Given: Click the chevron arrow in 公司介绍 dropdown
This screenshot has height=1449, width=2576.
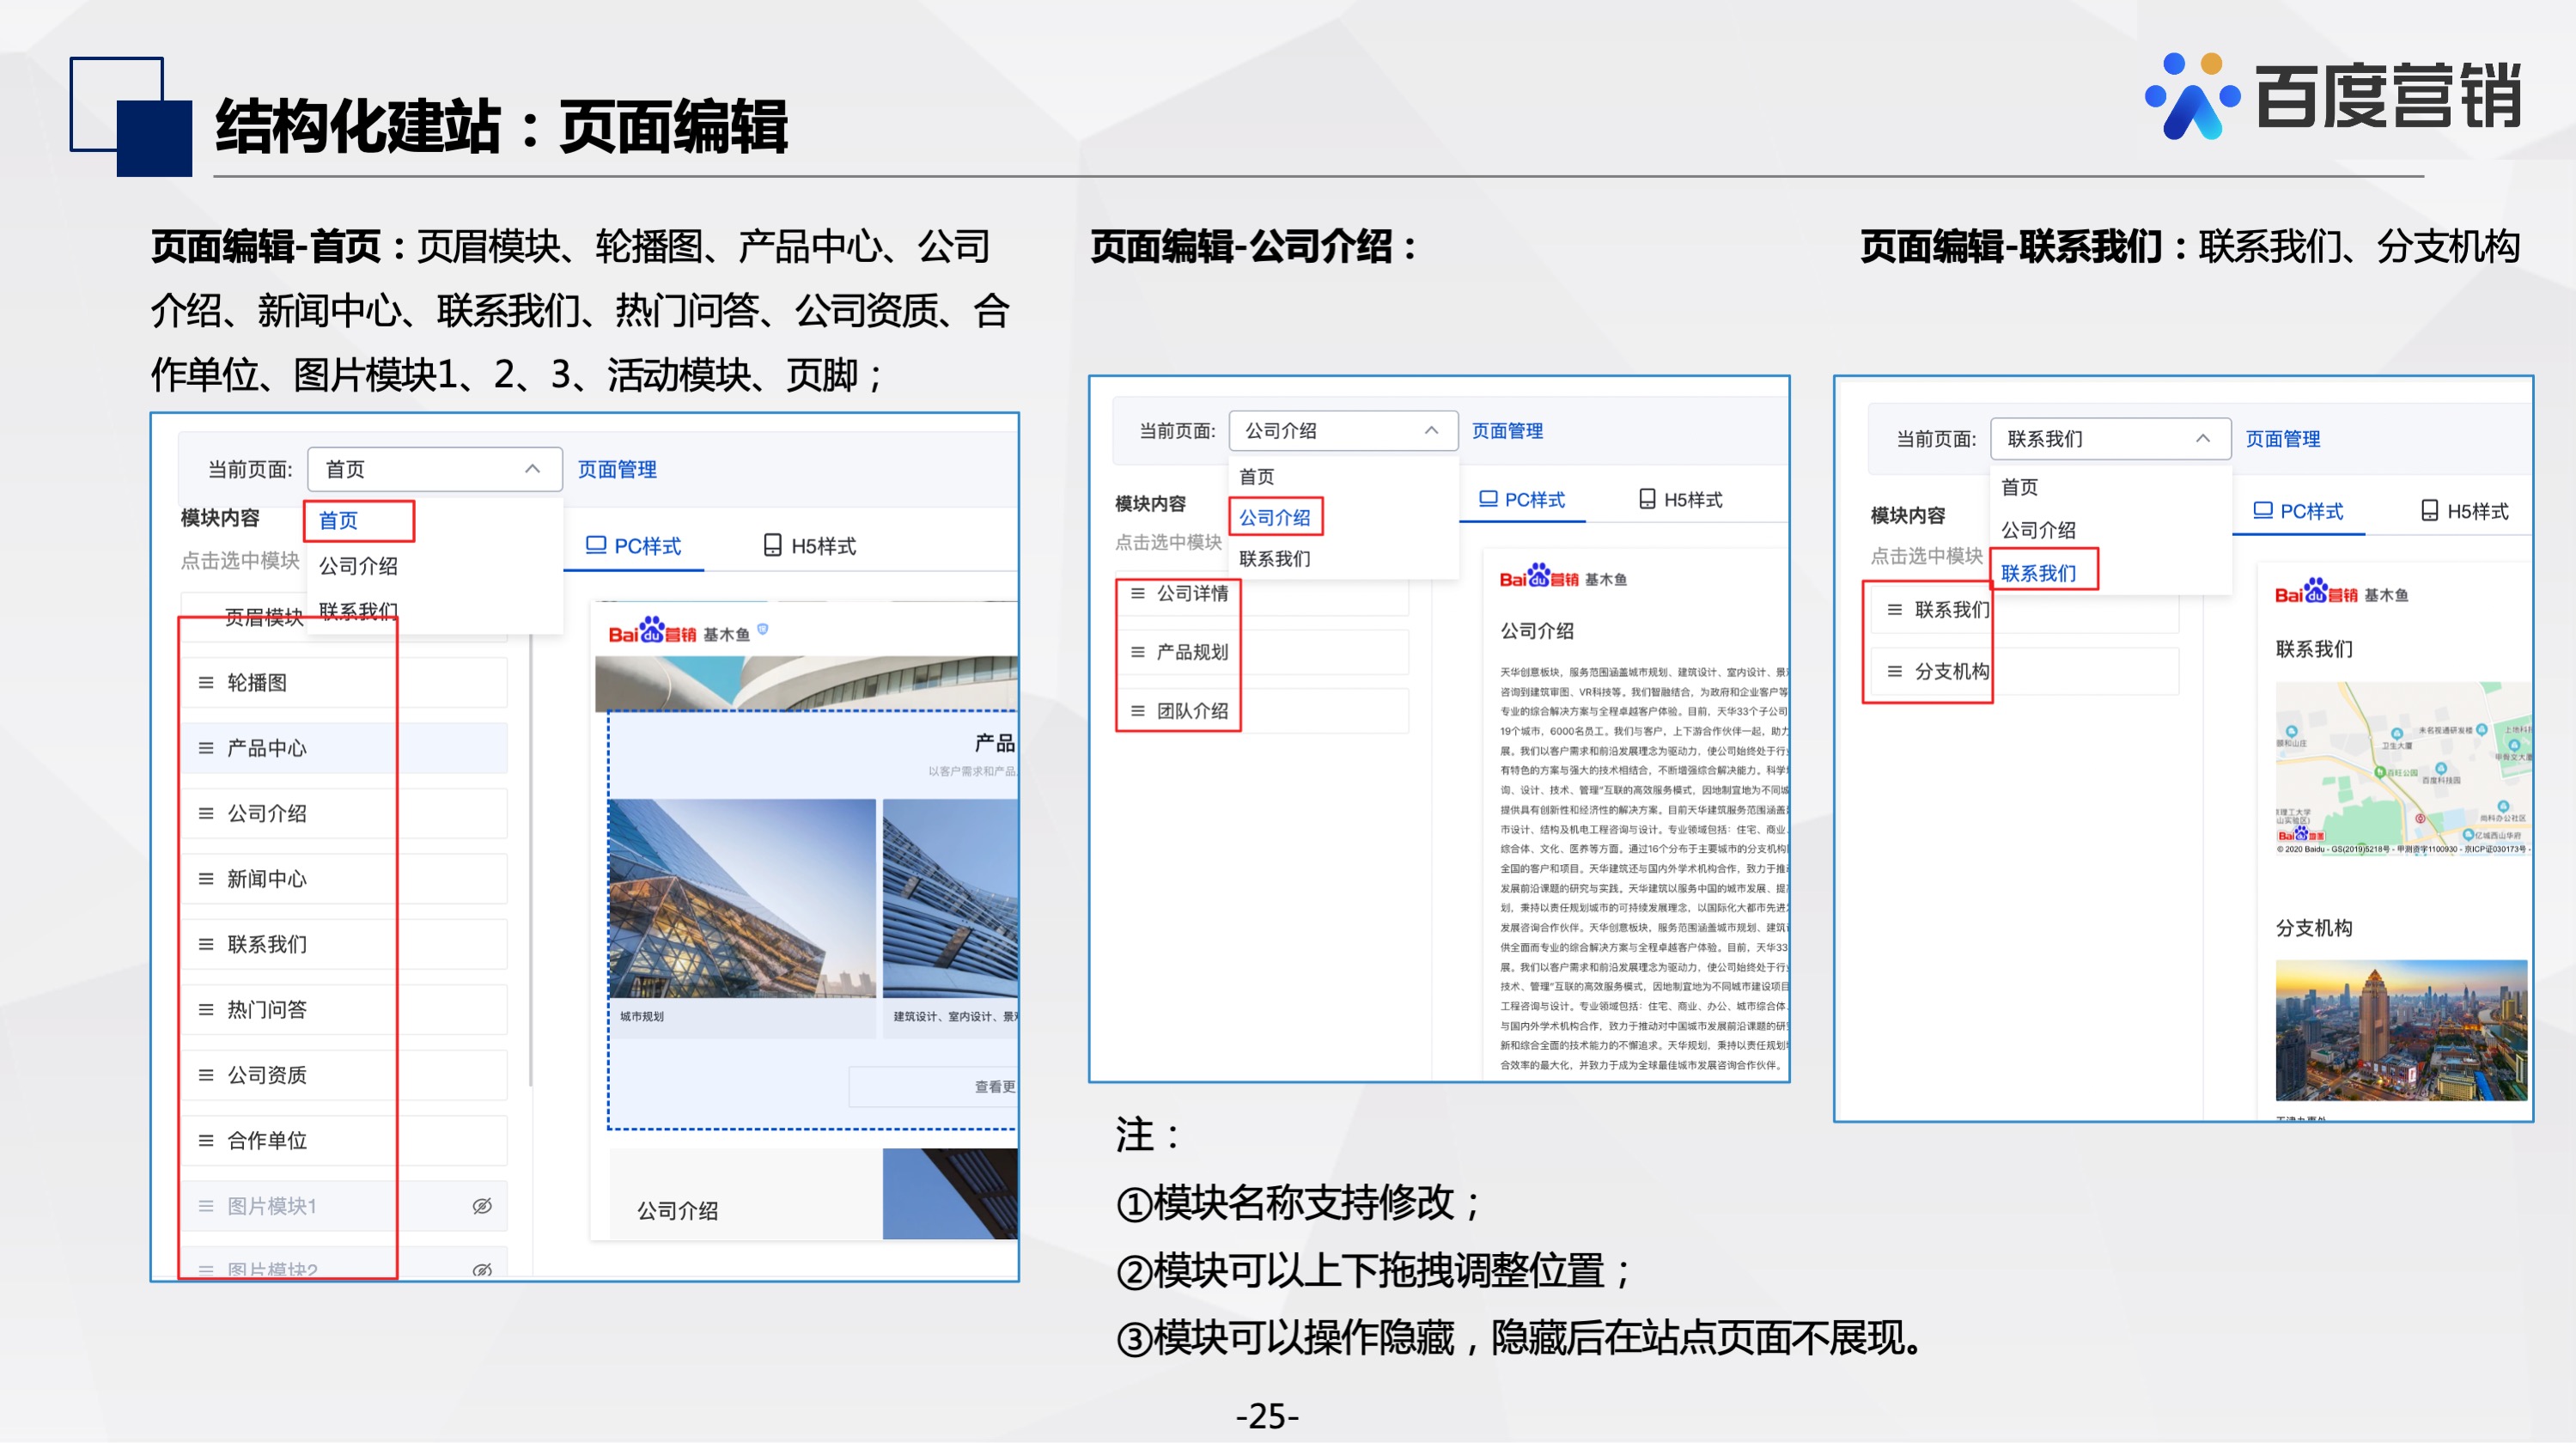Looking at the screenshot, I should [1431, 431].
